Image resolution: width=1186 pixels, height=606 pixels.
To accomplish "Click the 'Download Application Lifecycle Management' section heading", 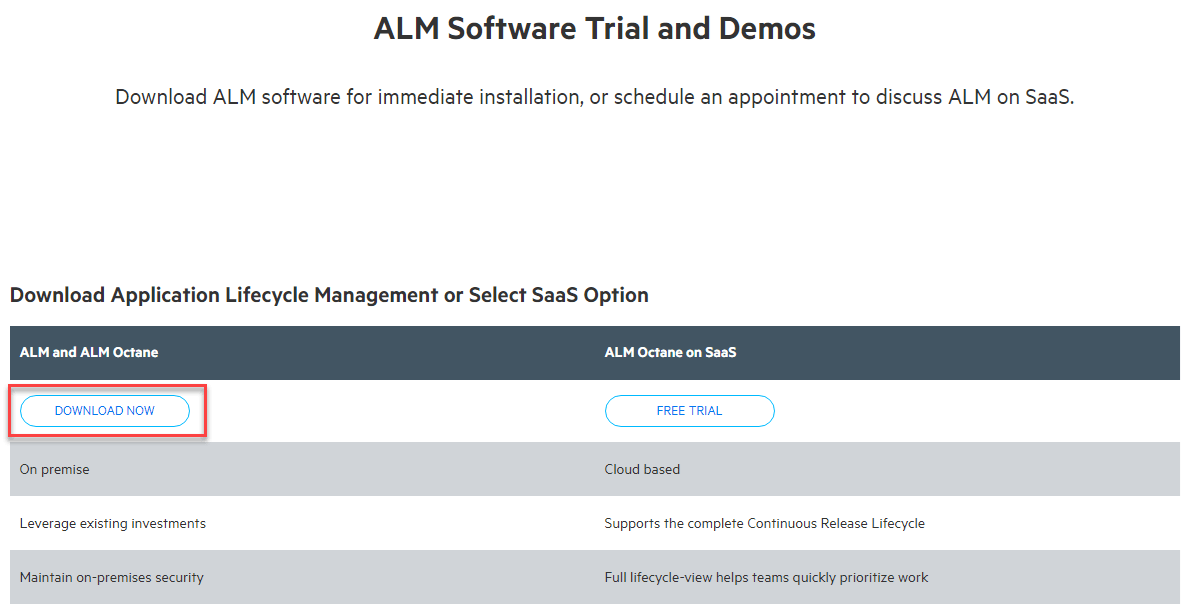I will [x=329, y=295].
